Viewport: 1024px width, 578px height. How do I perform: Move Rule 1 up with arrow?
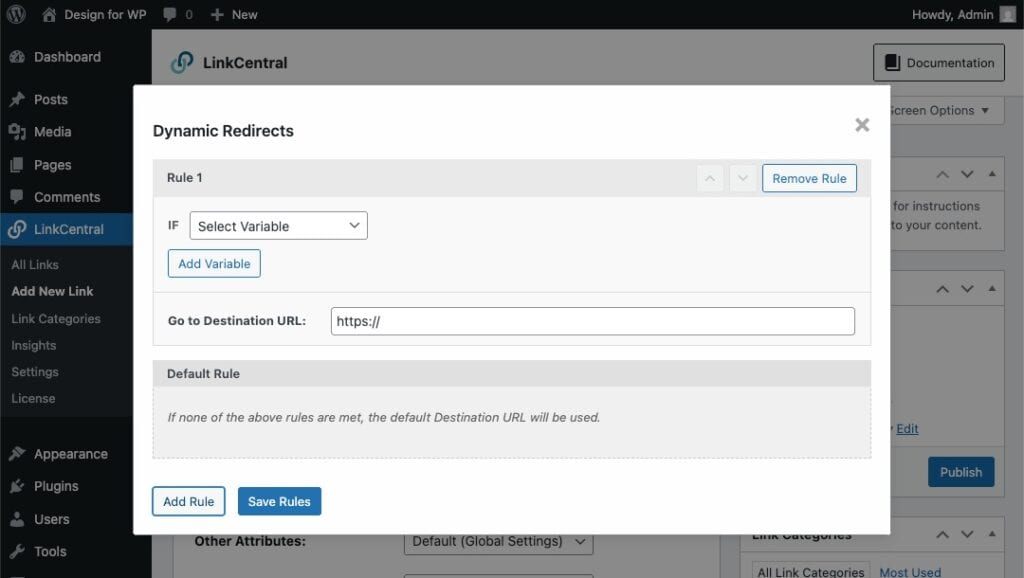[710, 178]
